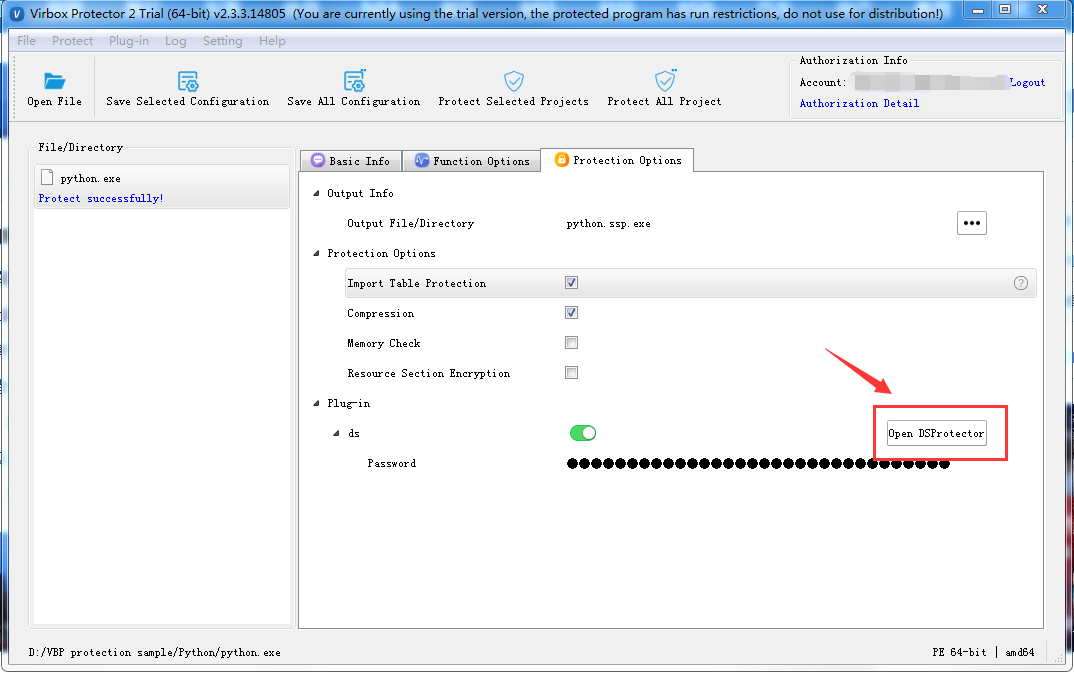This screenshot has width=1074, height=674.
Task: Open the Setting menu
Action: coord(223,41)
